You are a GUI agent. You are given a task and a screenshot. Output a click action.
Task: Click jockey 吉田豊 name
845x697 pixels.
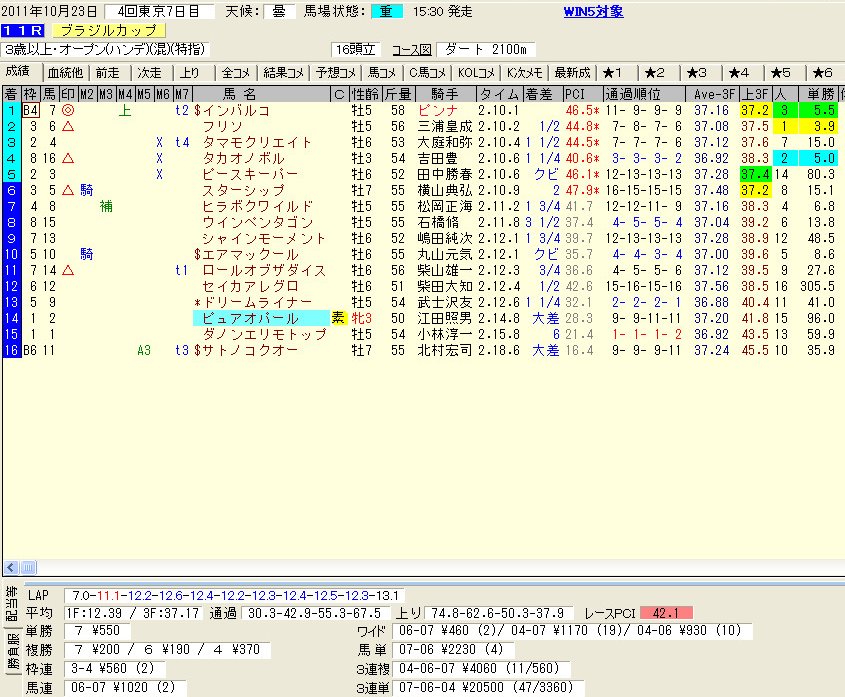click(x=438, y=158)
